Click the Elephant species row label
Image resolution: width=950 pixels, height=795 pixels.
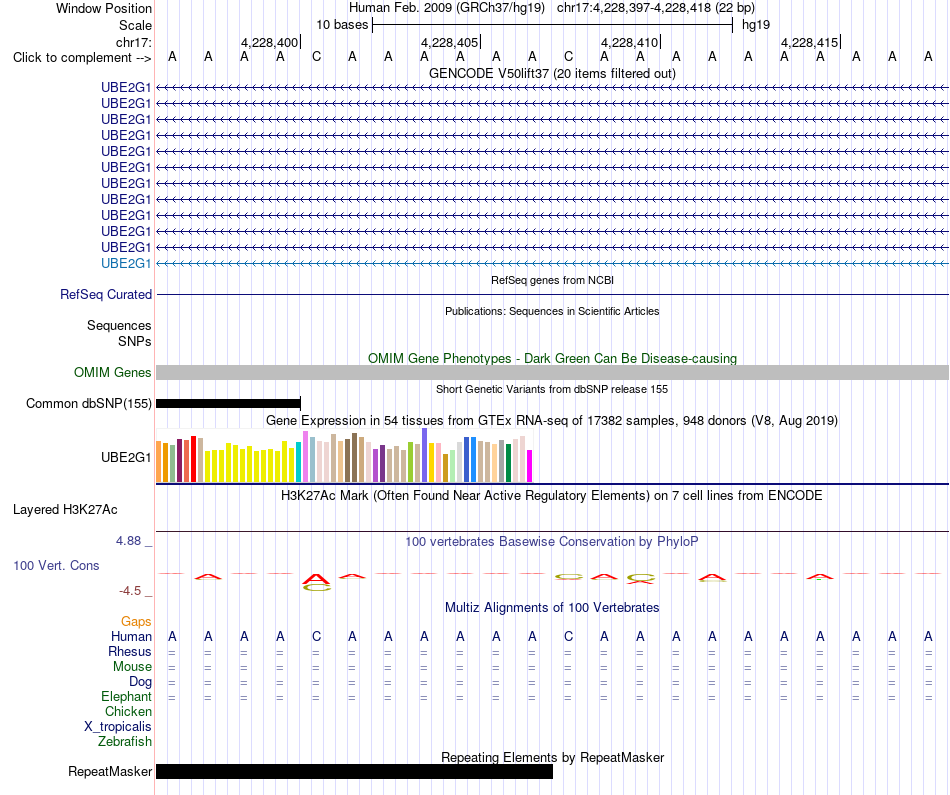126,696
